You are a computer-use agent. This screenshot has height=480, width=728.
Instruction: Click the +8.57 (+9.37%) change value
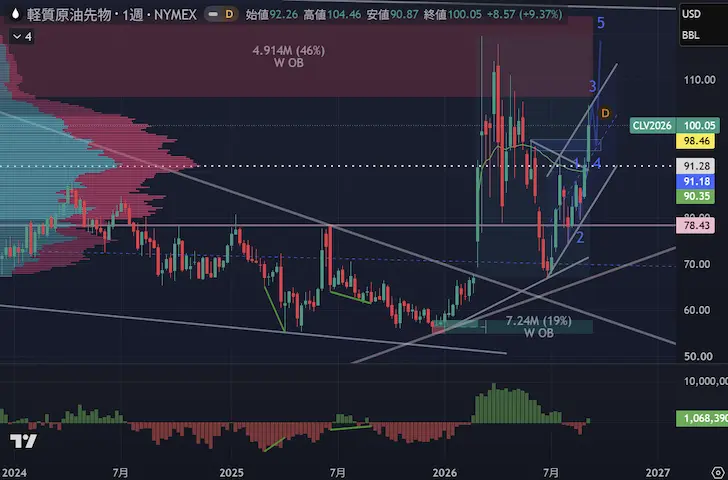click(x=525, y=14)
